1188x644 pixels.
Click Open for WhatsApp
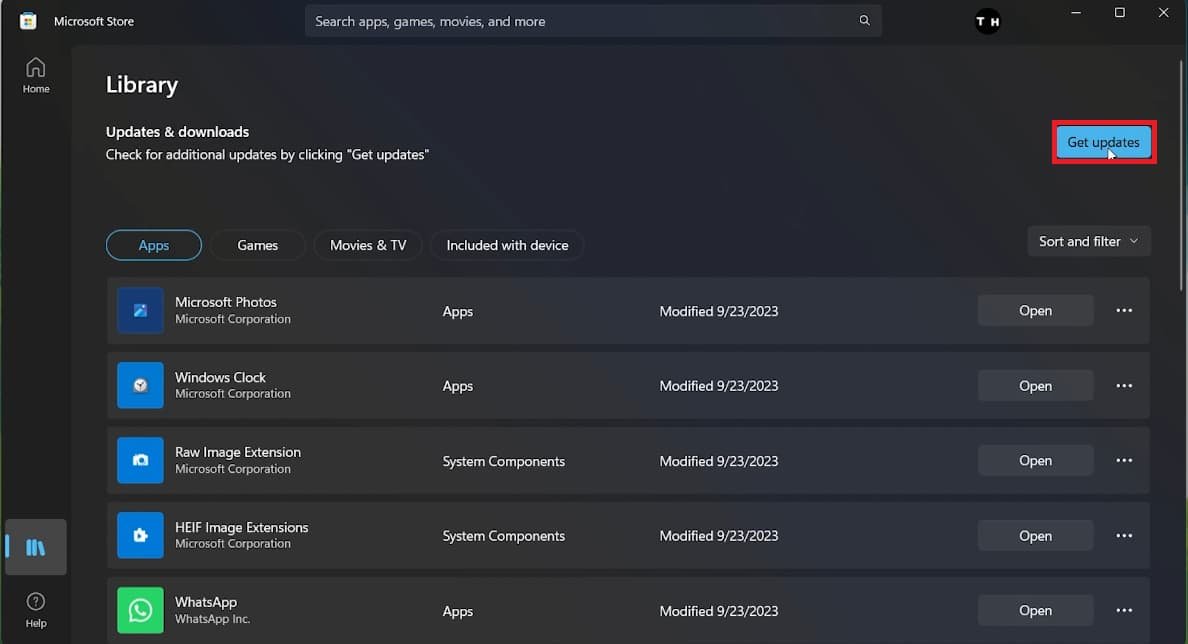(x=1035, y=611)
